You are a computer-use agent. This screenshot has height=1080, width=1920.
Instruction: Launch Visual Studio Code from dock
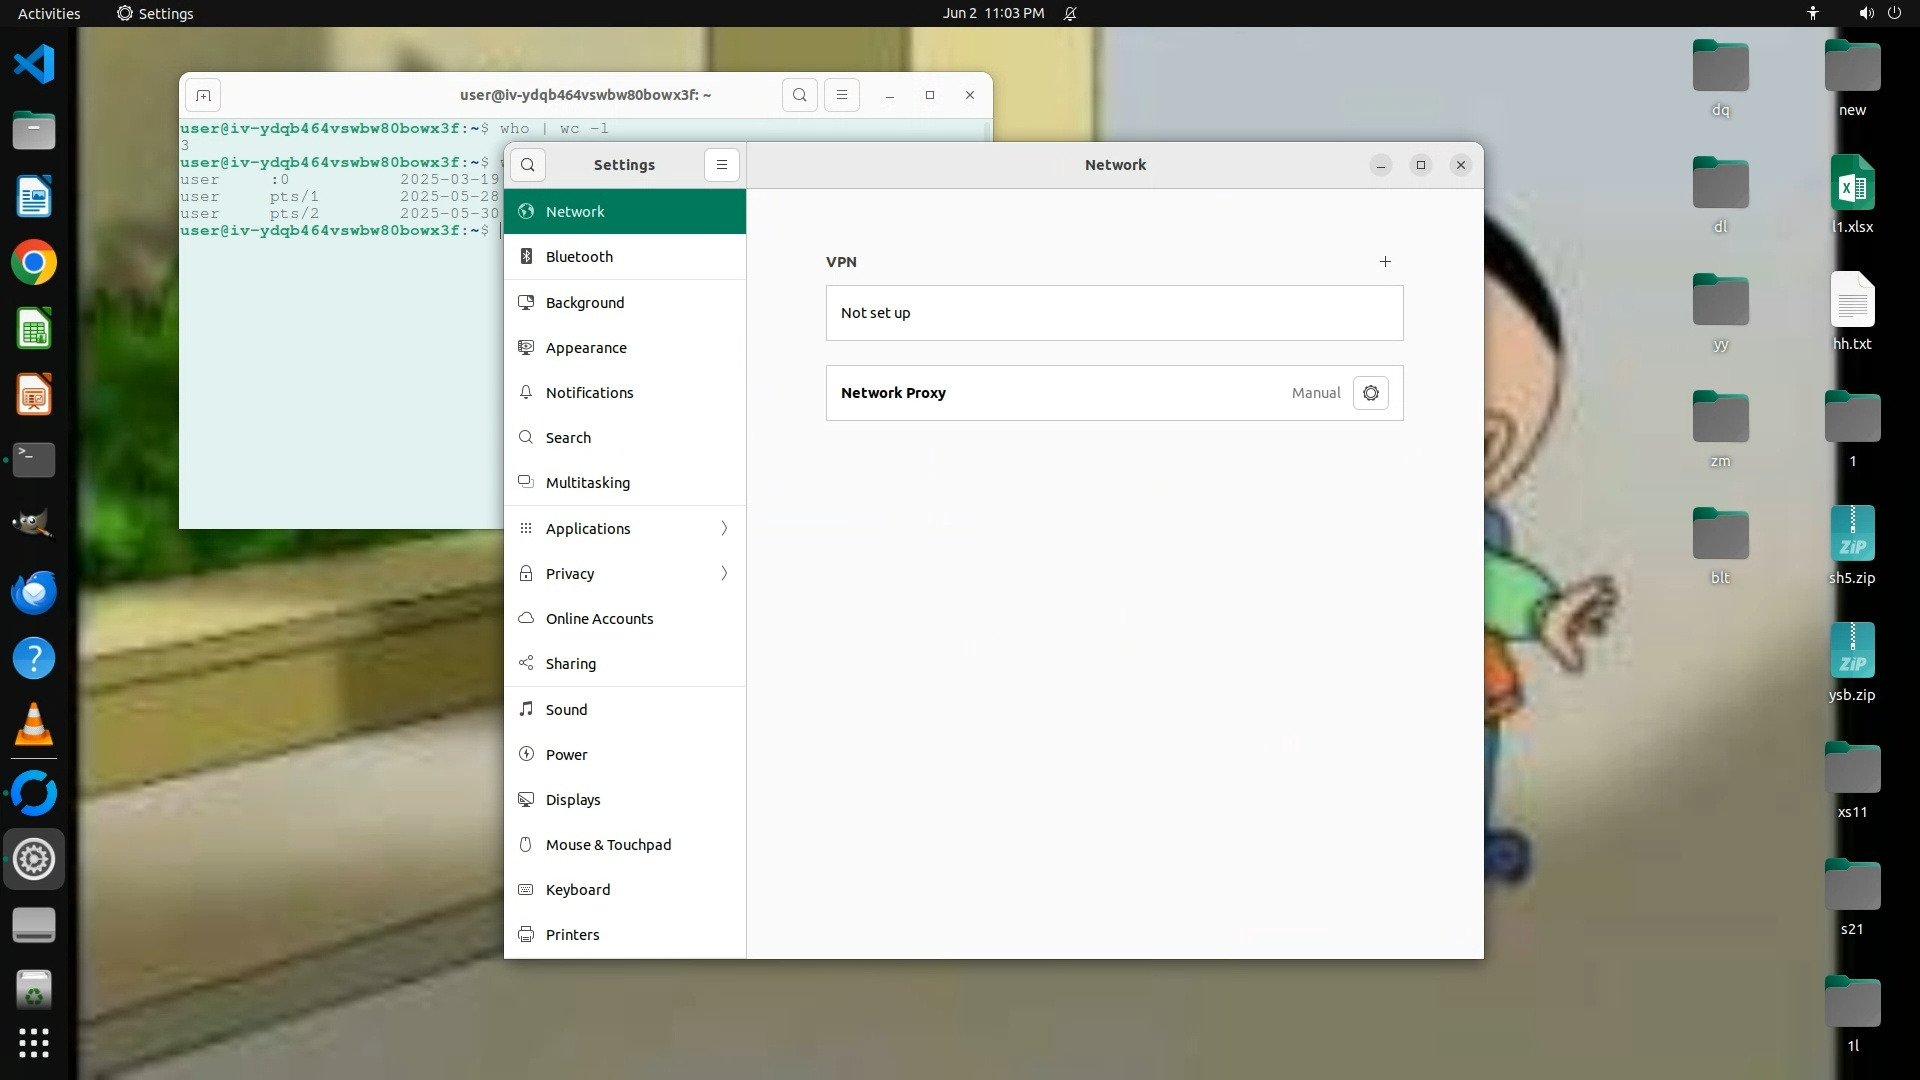tap(34, 65)
